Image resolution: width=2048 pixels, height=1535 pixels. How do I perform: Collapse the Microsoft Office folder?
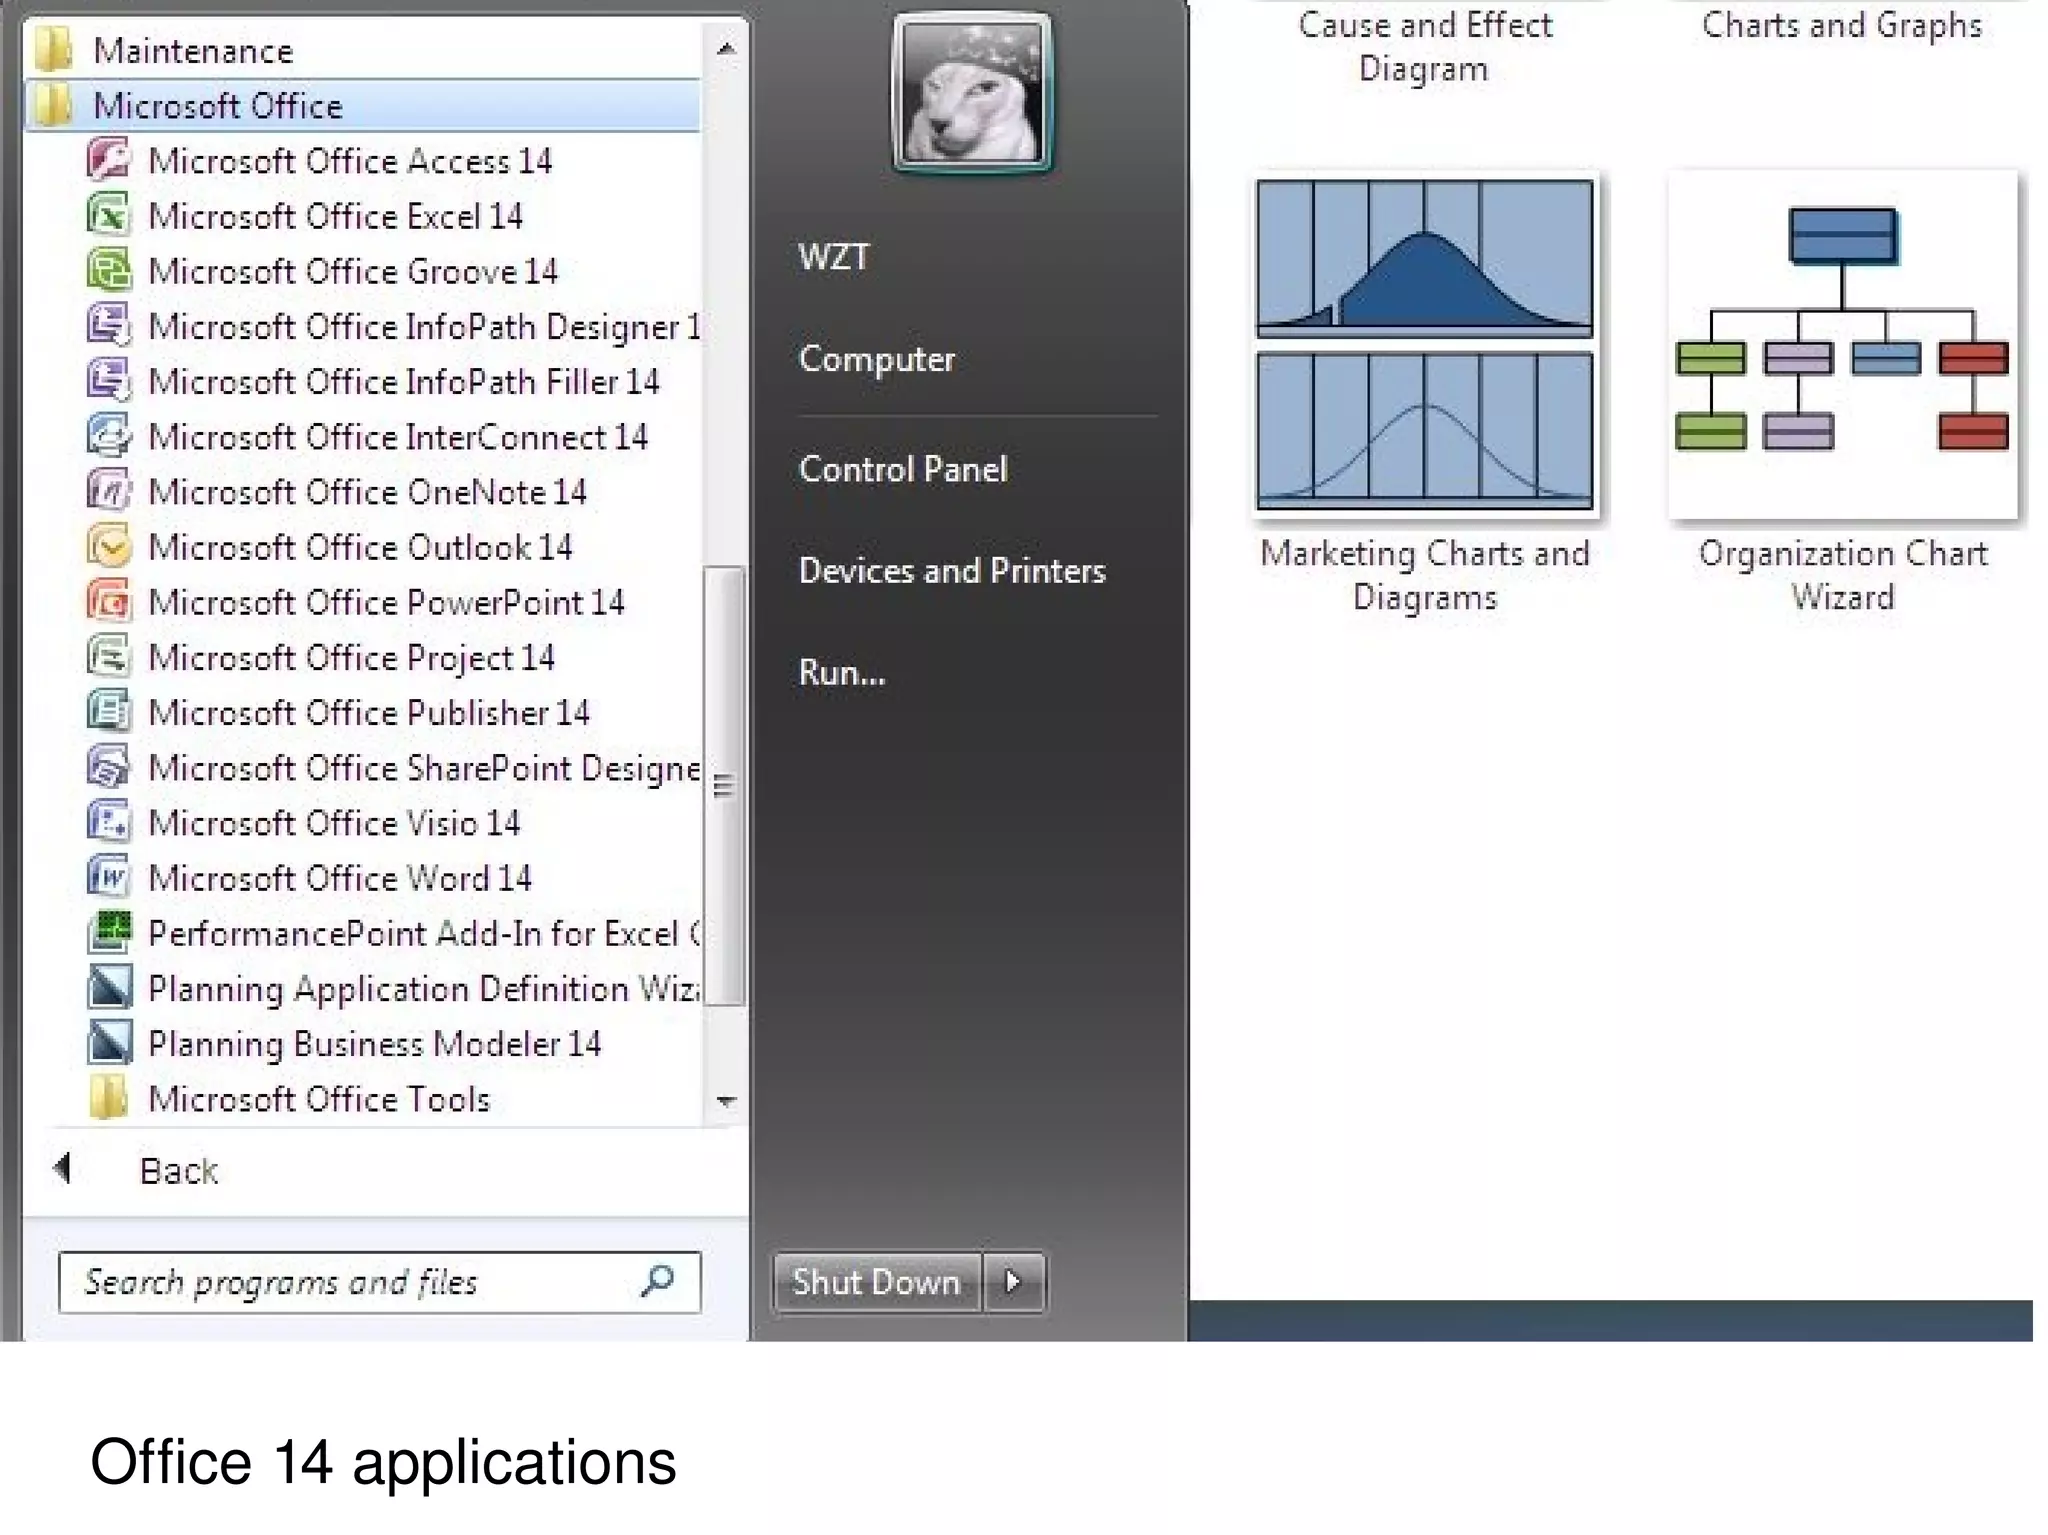click(x=217, y=106)
